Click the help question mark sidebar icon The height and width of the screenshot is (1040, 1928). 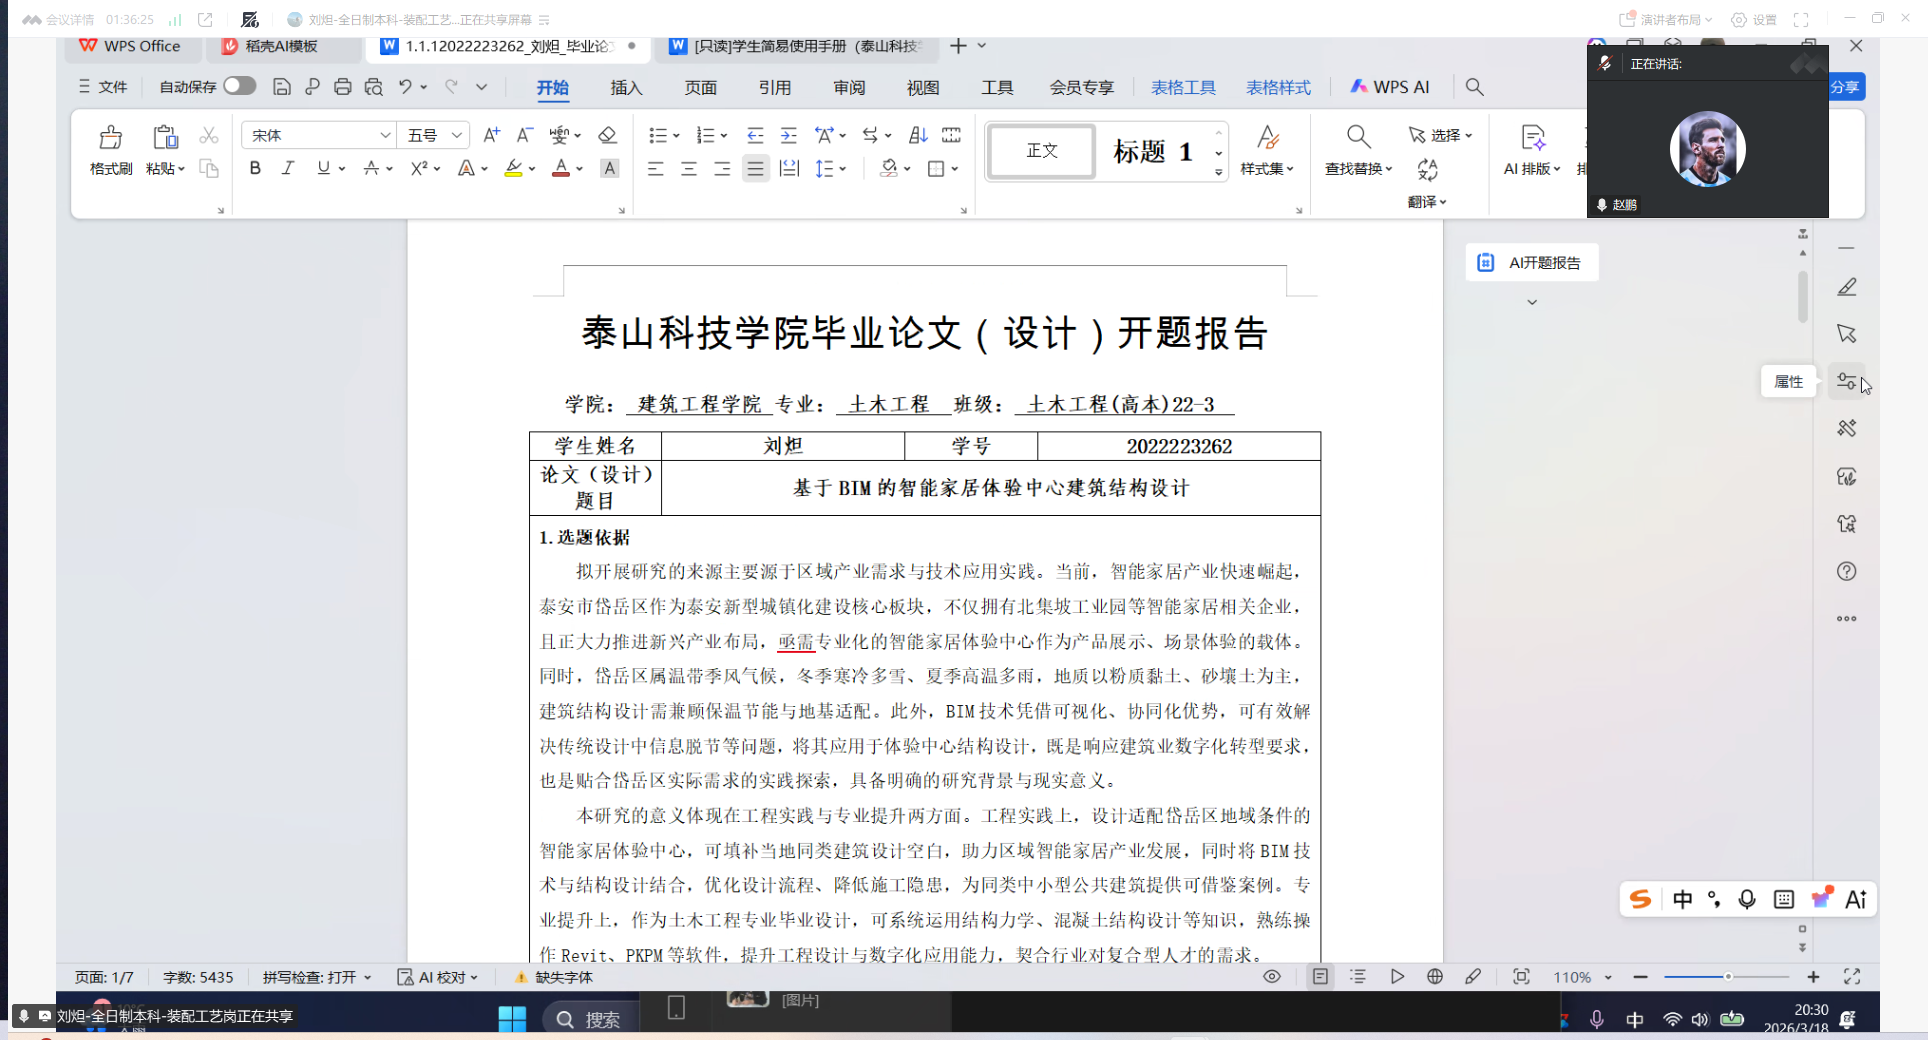(1846, 571)
